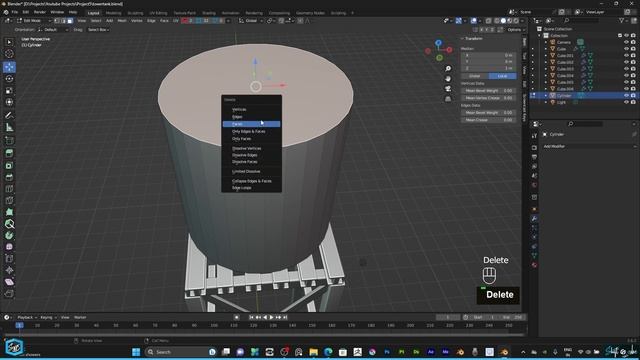Enable vertex select mode
The height and width of the screenshot is (360, 640).
(x=57, y=20)
